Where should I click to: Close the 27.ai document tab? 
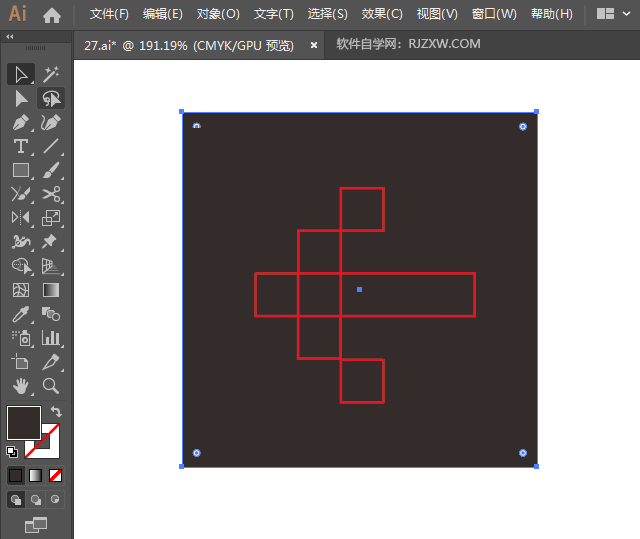pos(313,45)
